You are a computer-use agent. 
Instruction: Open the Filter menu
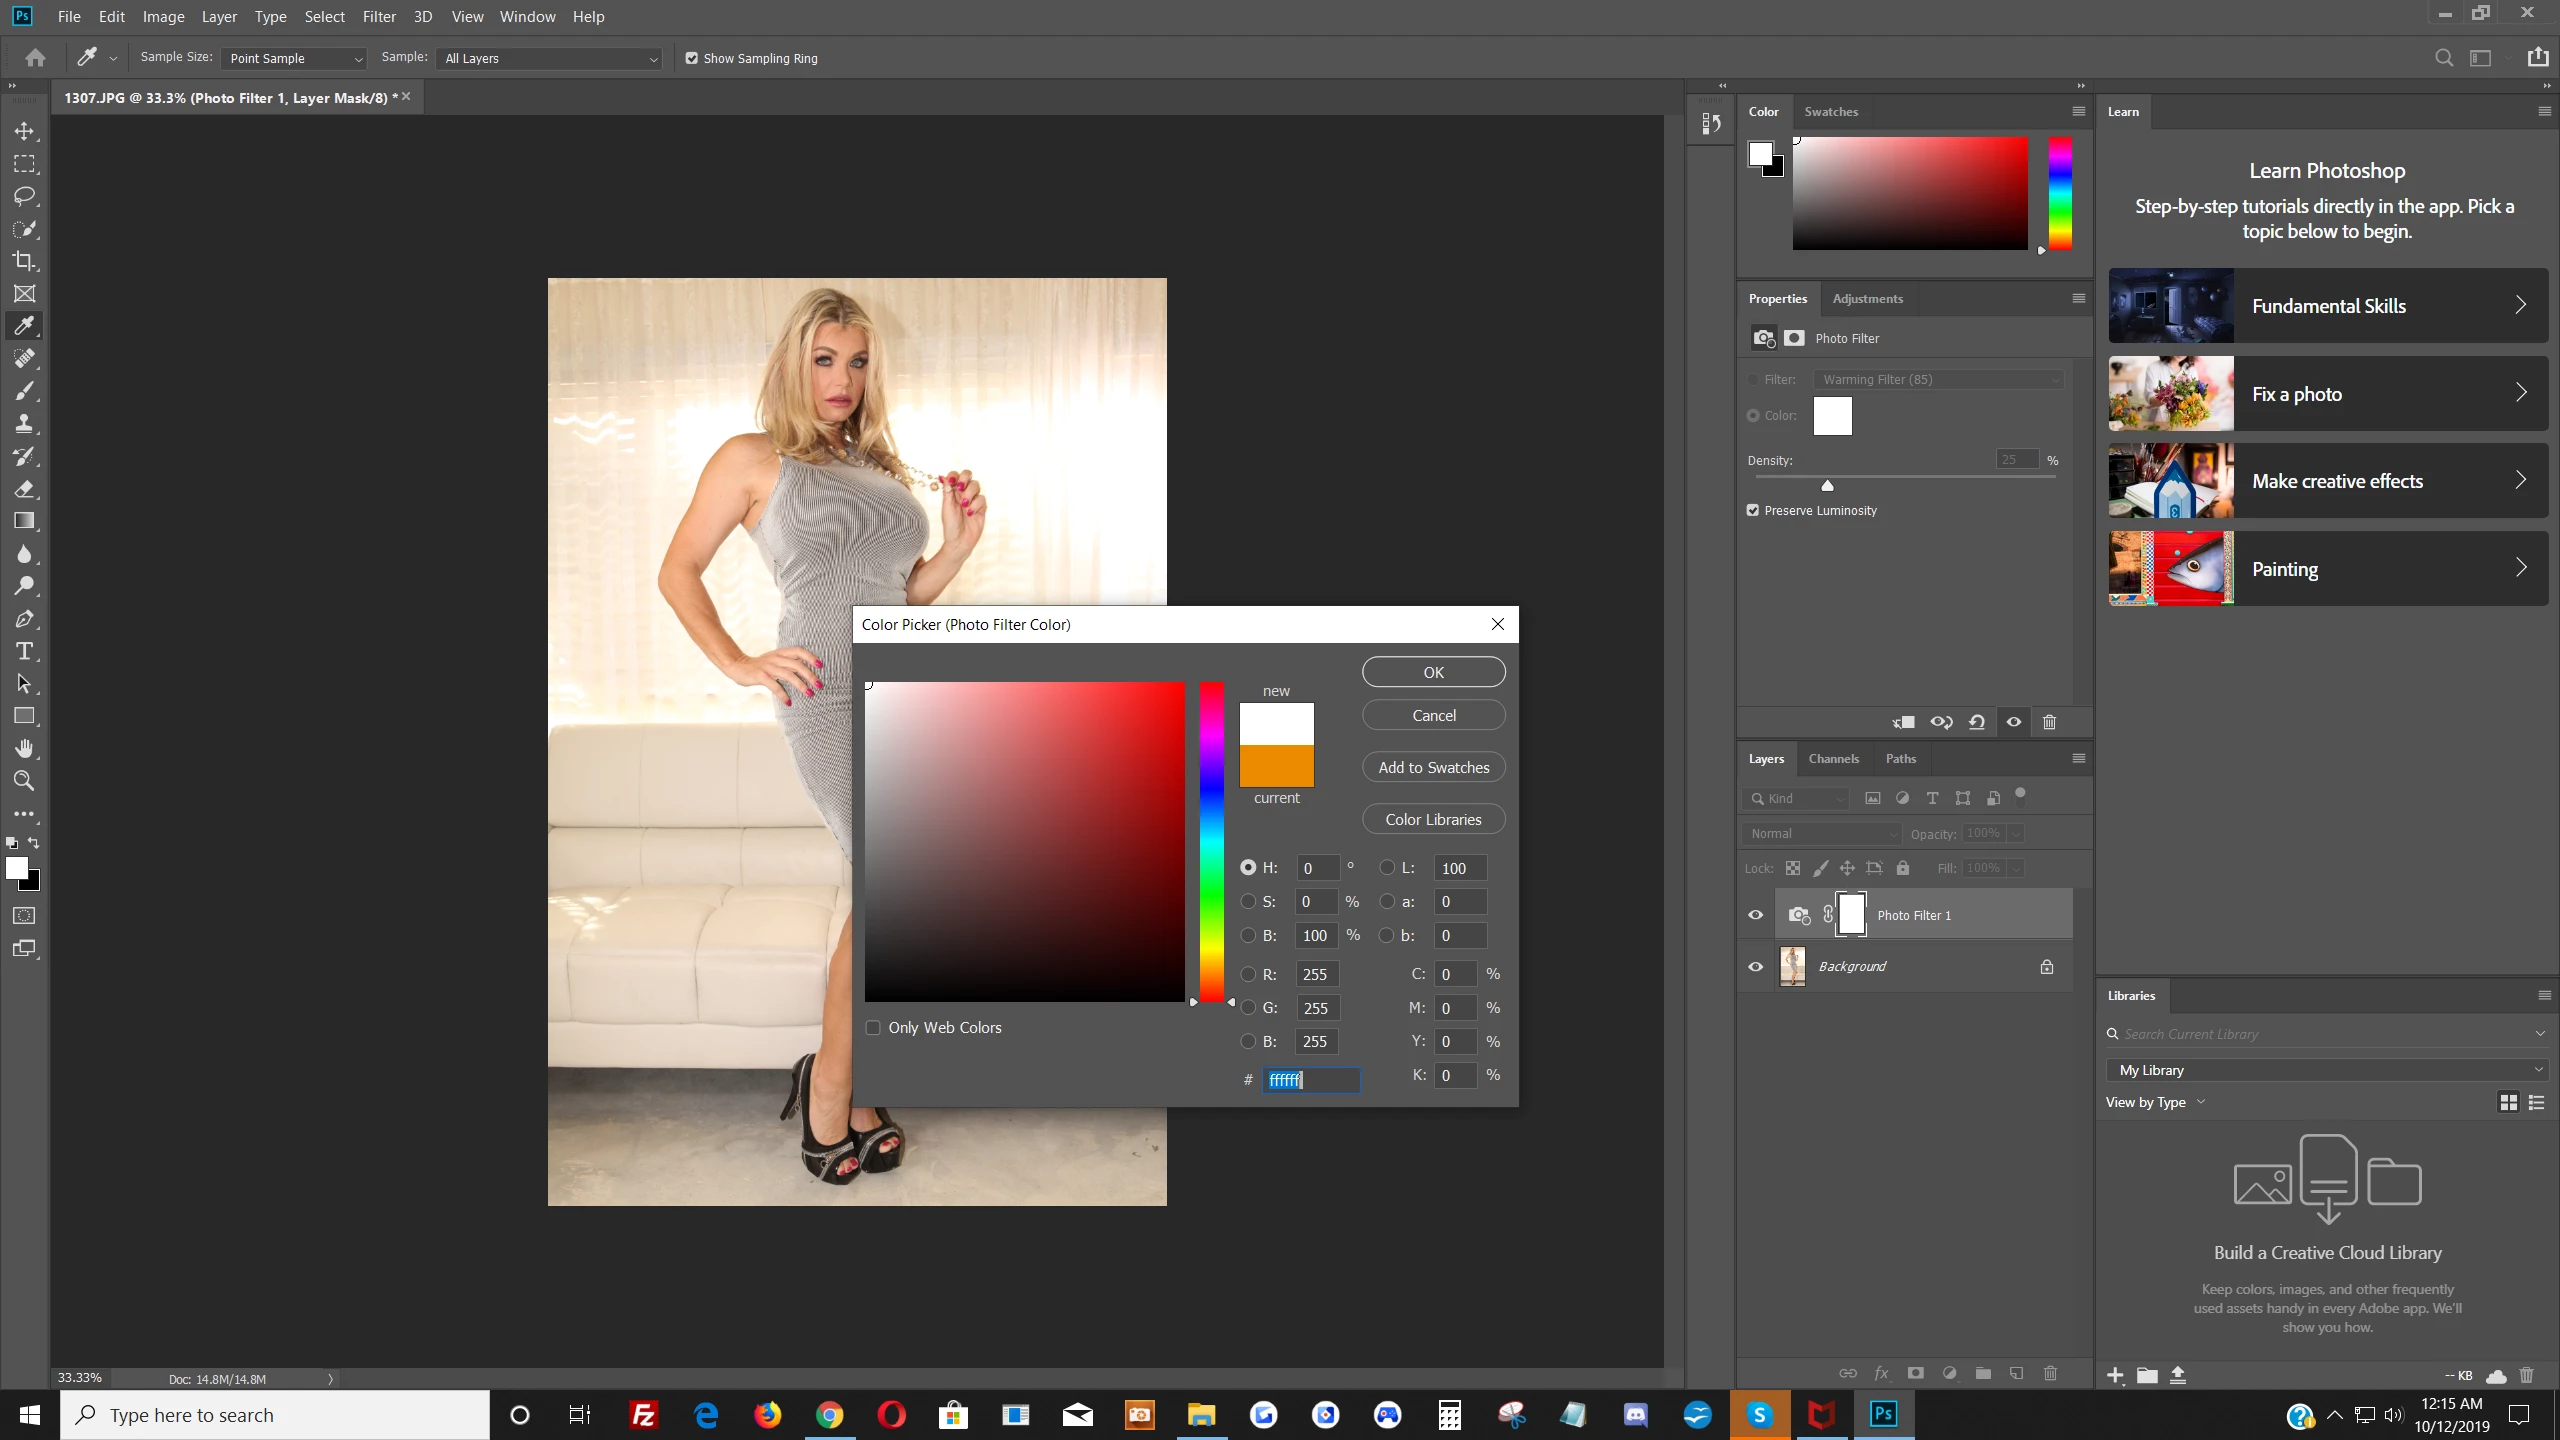click(x=379, y=17)
